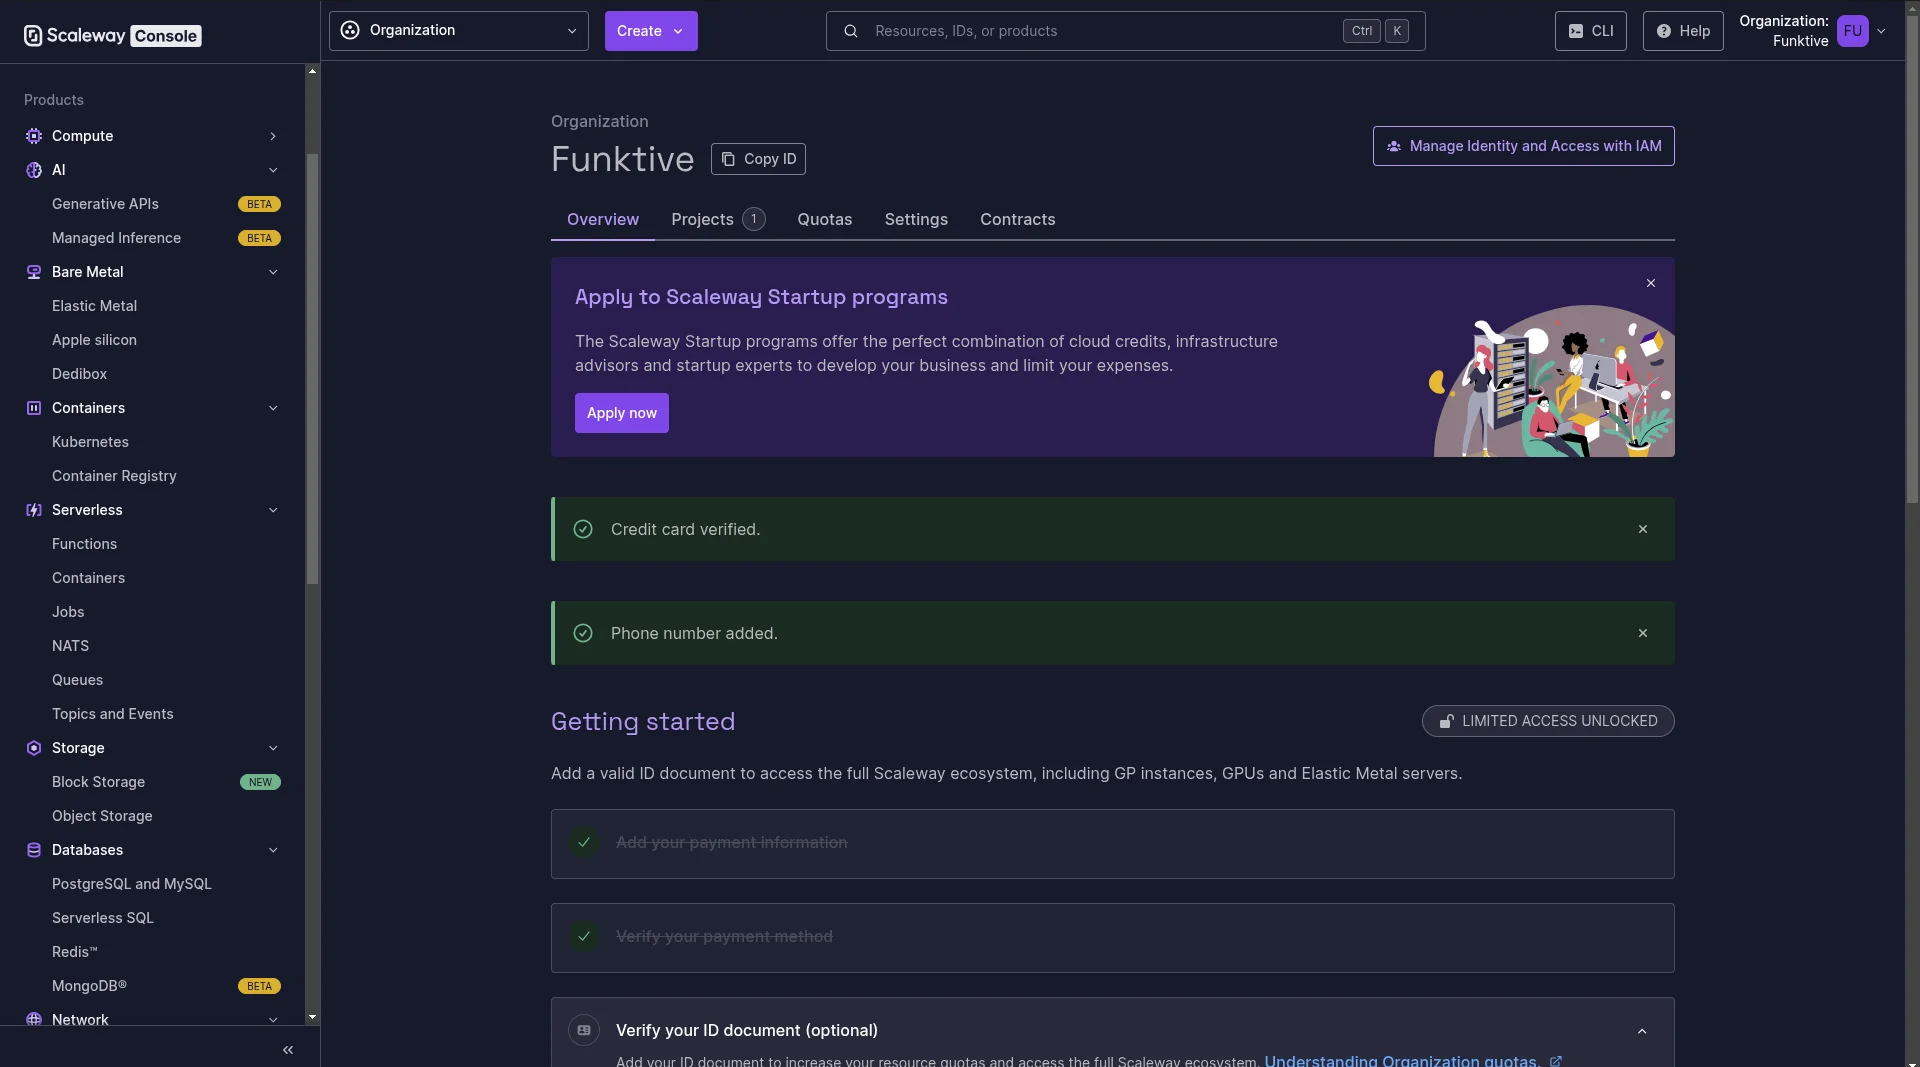The image size is (1920, 1067).
Task: Collapse the Verify your ID document panel
Action: click(1642, 1031)
